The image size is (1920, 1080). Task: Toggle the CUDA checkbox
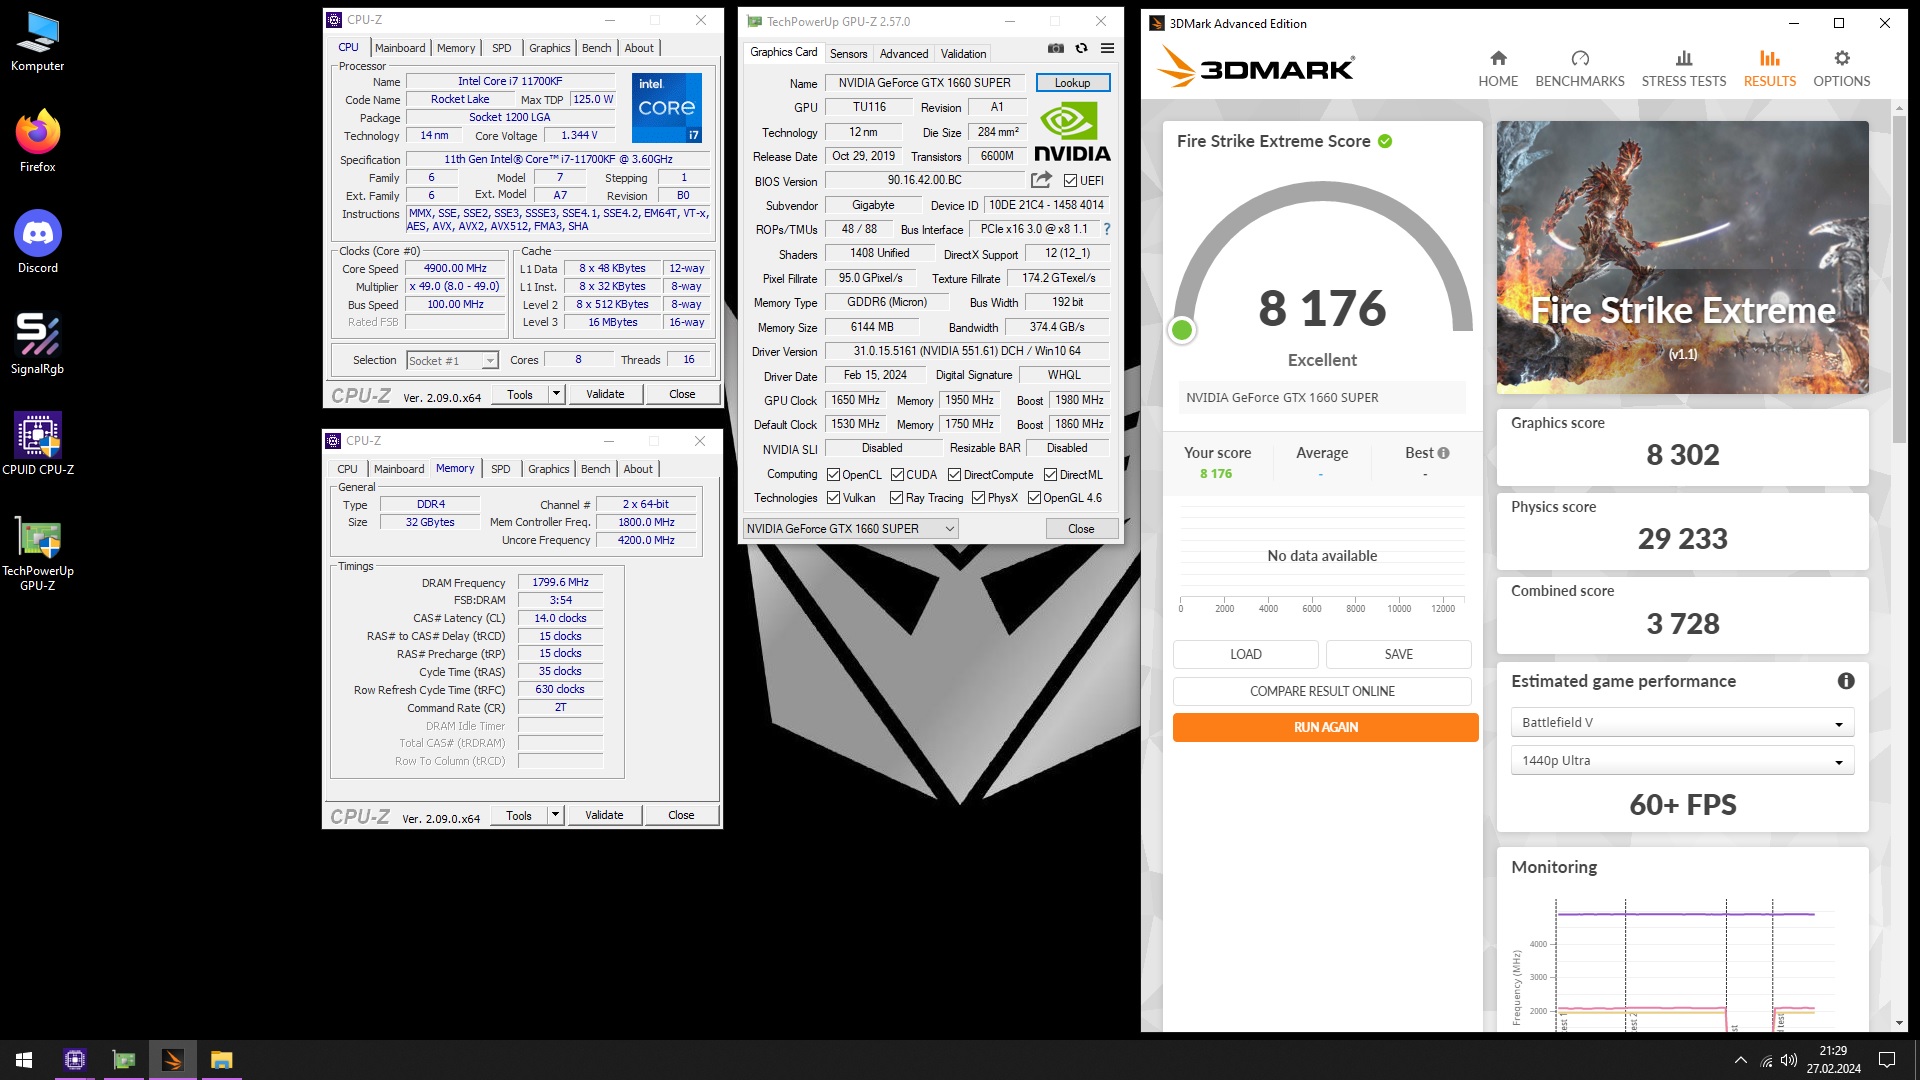(x=897, y=475)
